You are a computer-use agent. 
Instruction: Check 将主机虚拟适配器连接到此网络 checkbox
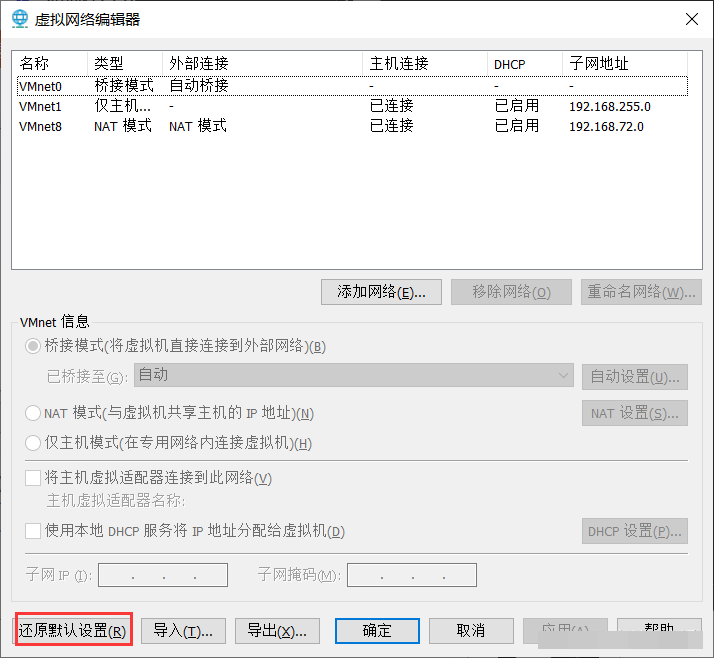33,478
